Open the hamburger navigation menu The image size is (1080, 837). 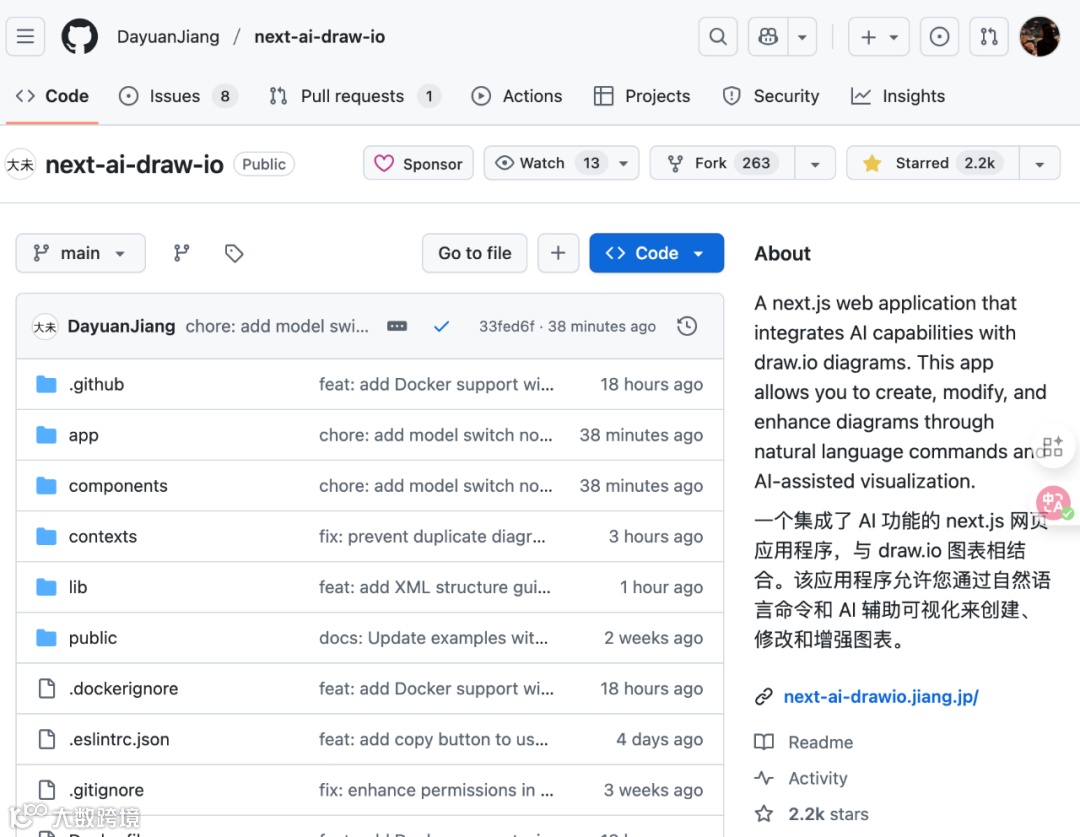click(x=25, y=37)
